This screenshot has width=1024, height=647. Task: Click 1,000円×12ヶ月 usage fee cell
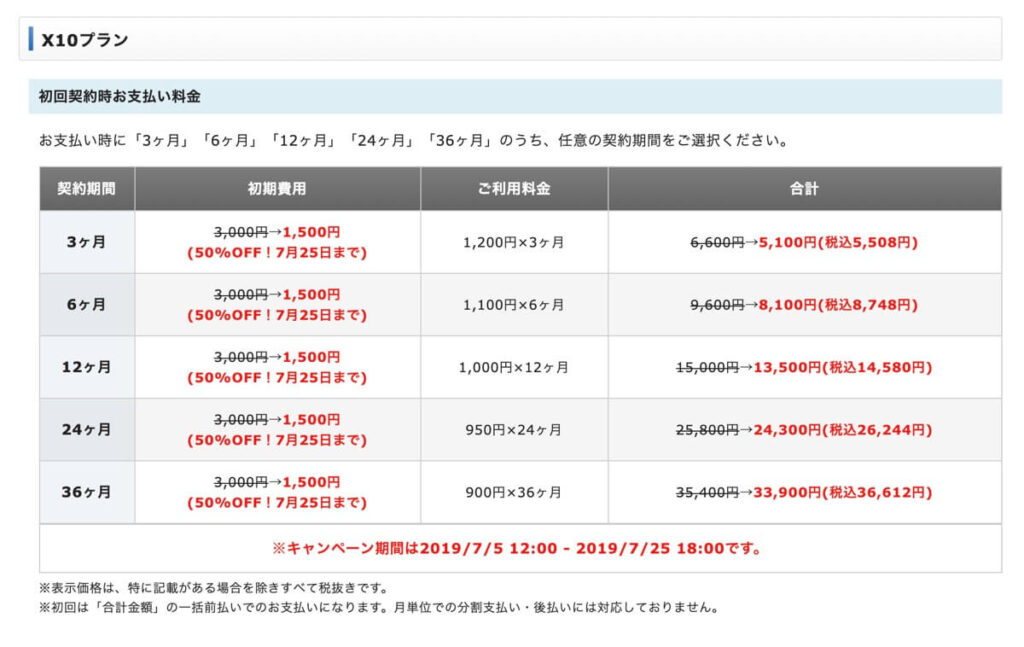coord(514,368)
